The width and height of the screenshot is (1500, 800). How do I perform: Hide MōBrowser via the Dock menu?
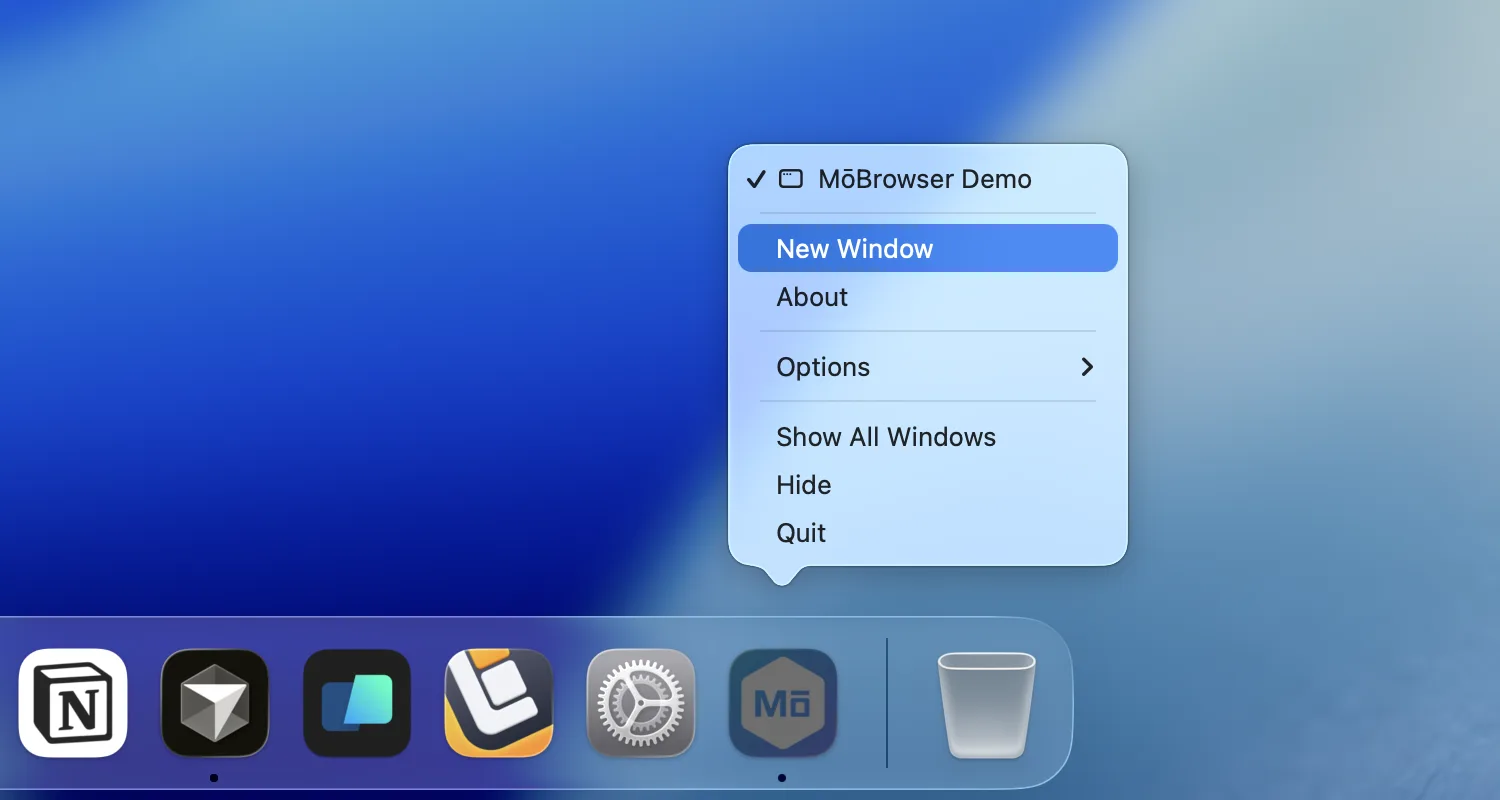803,485
